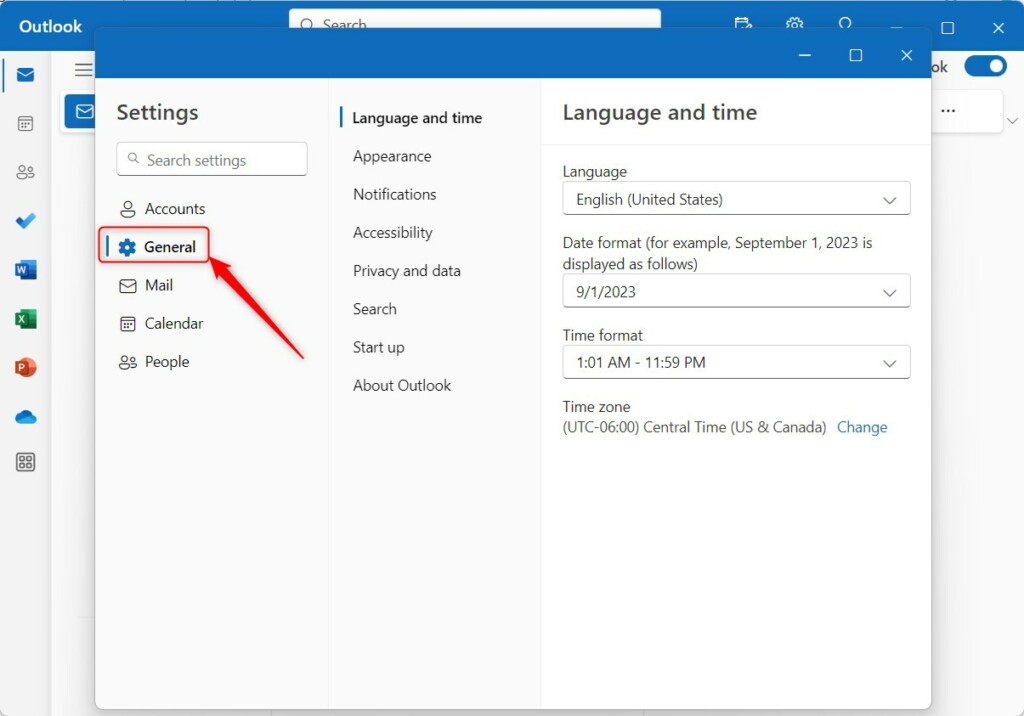Open Microsoft To Do from the sidebar
The width and height of the screenshot is (1024, 716).
pyautogui.click(x=25, y=220)
